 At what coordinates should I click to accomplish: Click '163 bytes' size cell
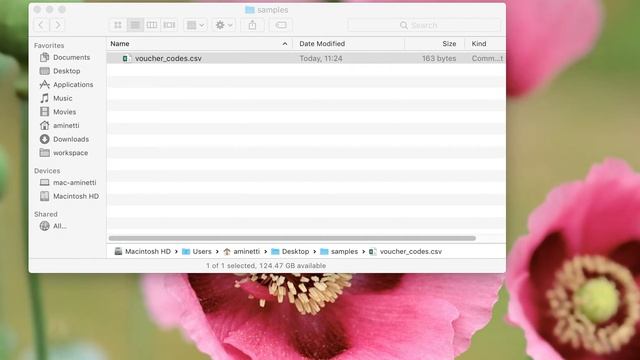[x=439, y=58]
